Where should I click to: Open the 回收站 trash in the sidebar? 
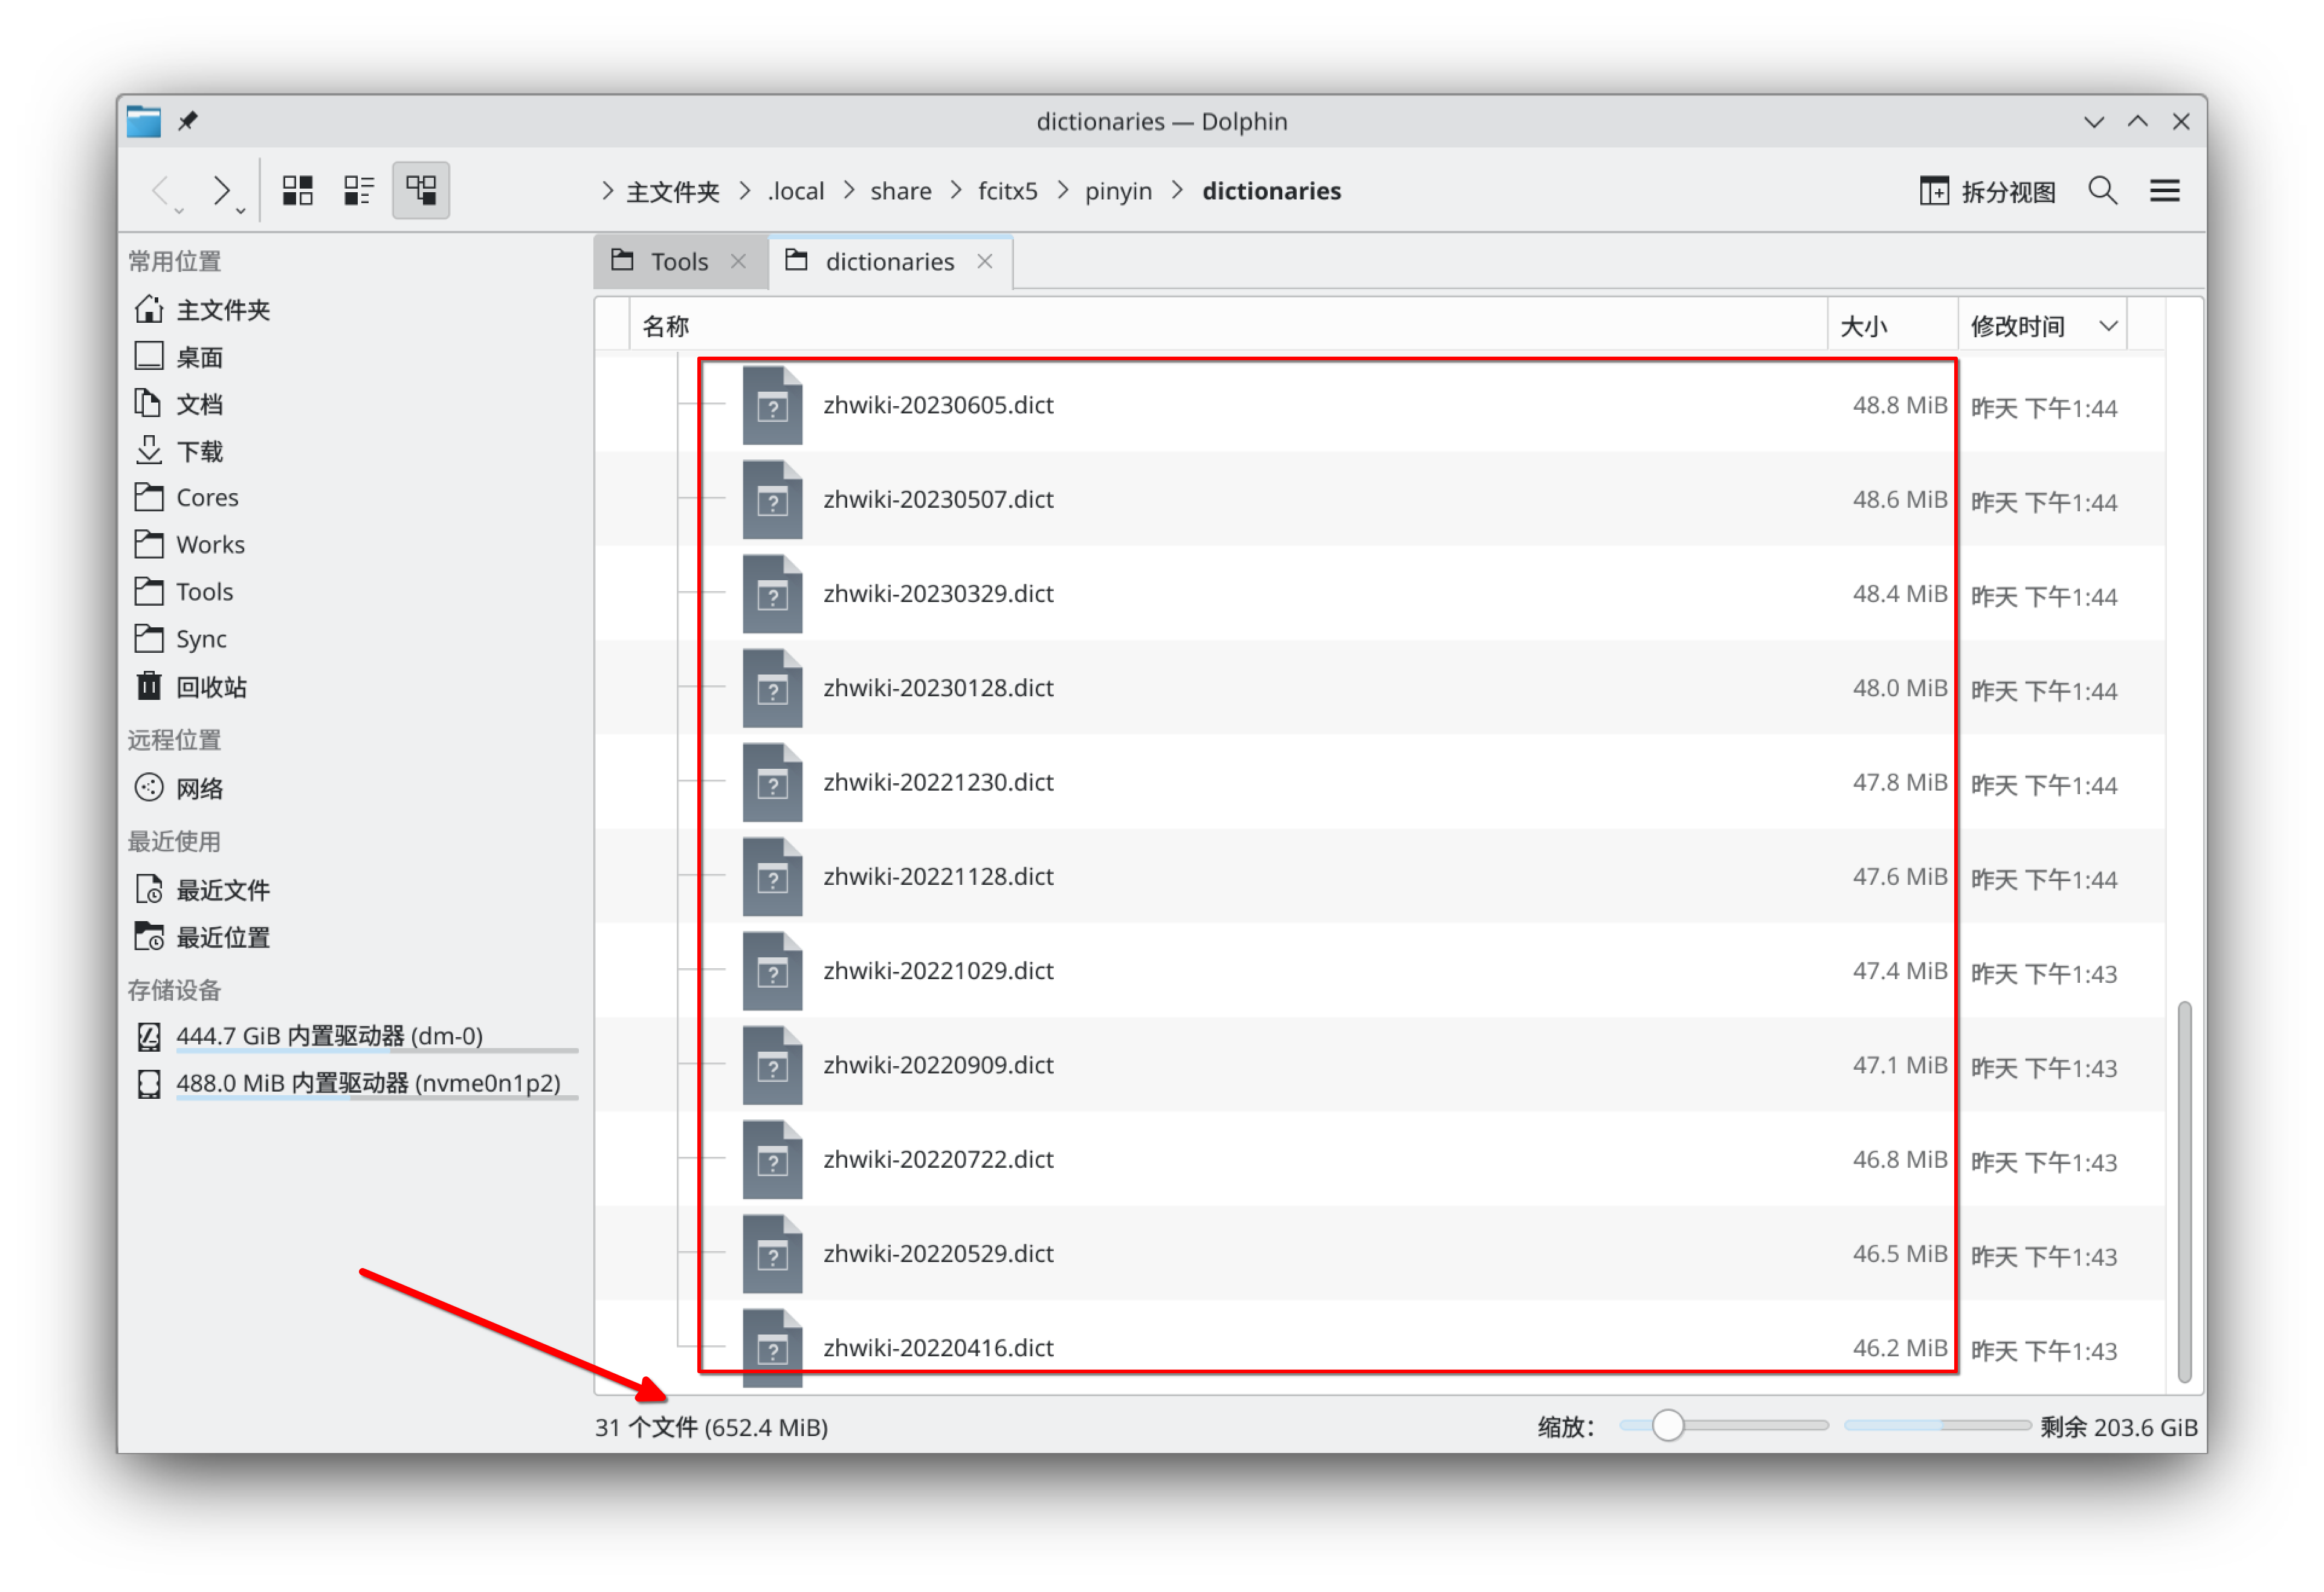(x=212, y=686)
